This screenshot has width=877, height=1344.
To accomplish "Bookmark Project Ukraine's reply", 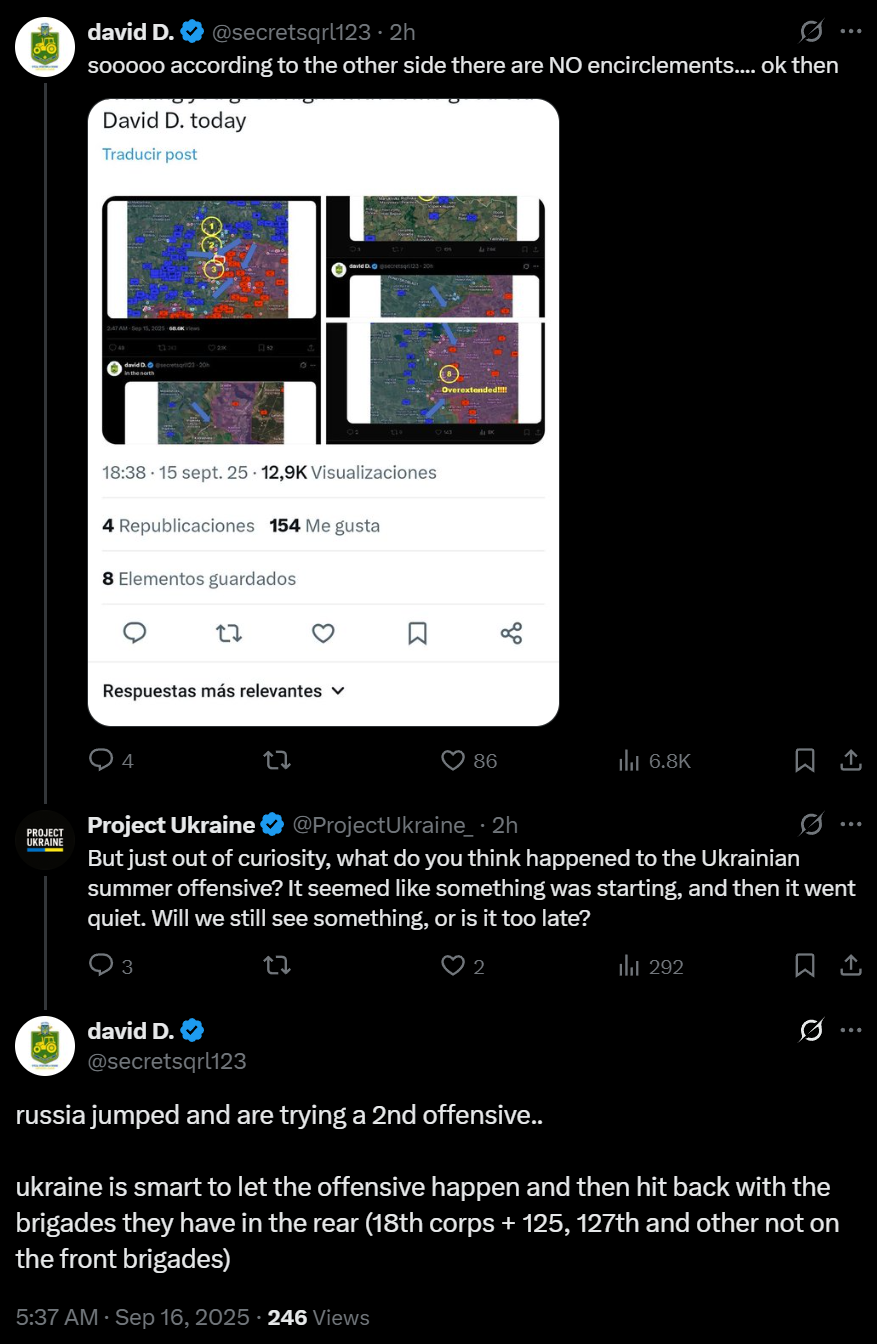I will [805, 966].
